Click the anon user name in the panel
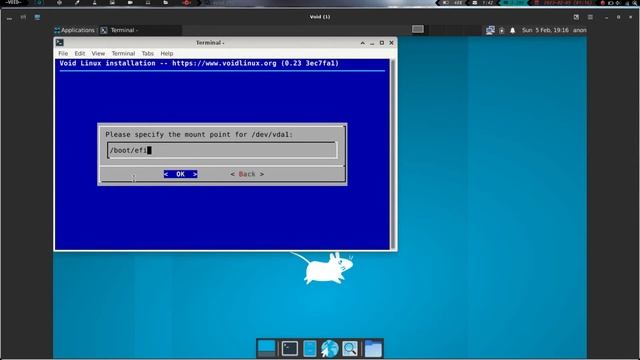Screen dimensions: 640x360 pos(580,30)
